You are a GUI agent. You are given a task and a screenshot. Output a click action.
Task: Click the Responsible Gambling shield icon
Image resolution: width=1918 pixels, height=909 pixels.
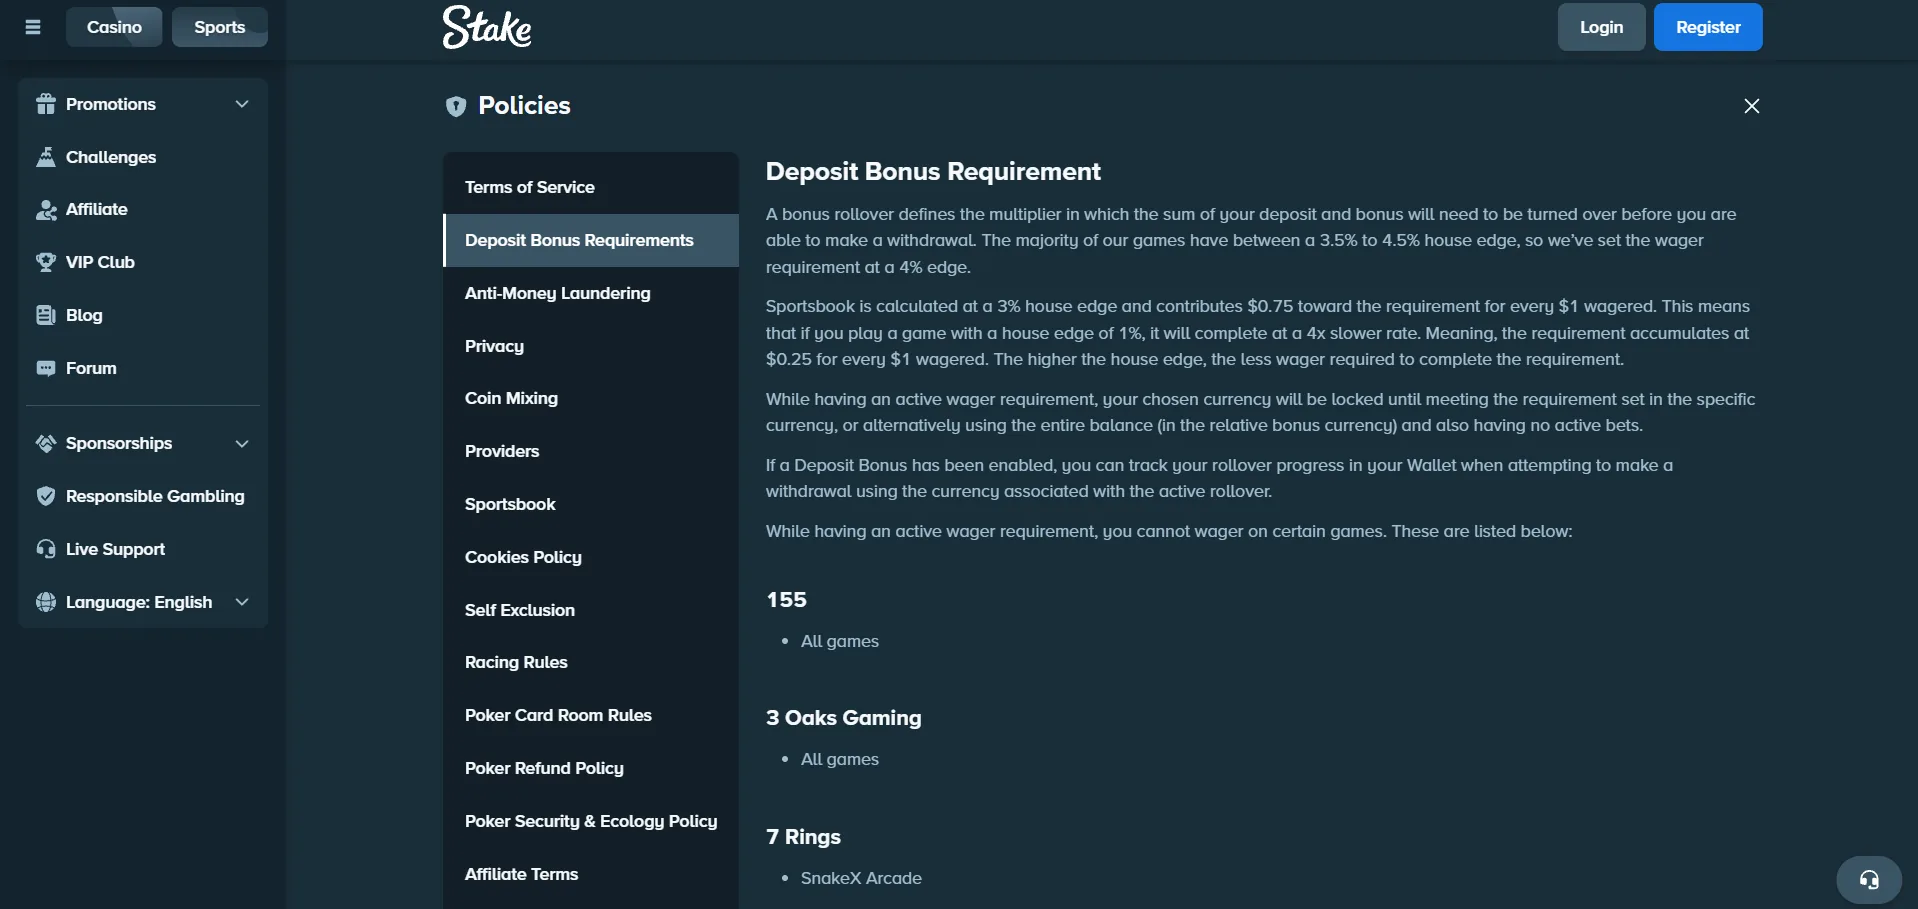click(45, 496)
